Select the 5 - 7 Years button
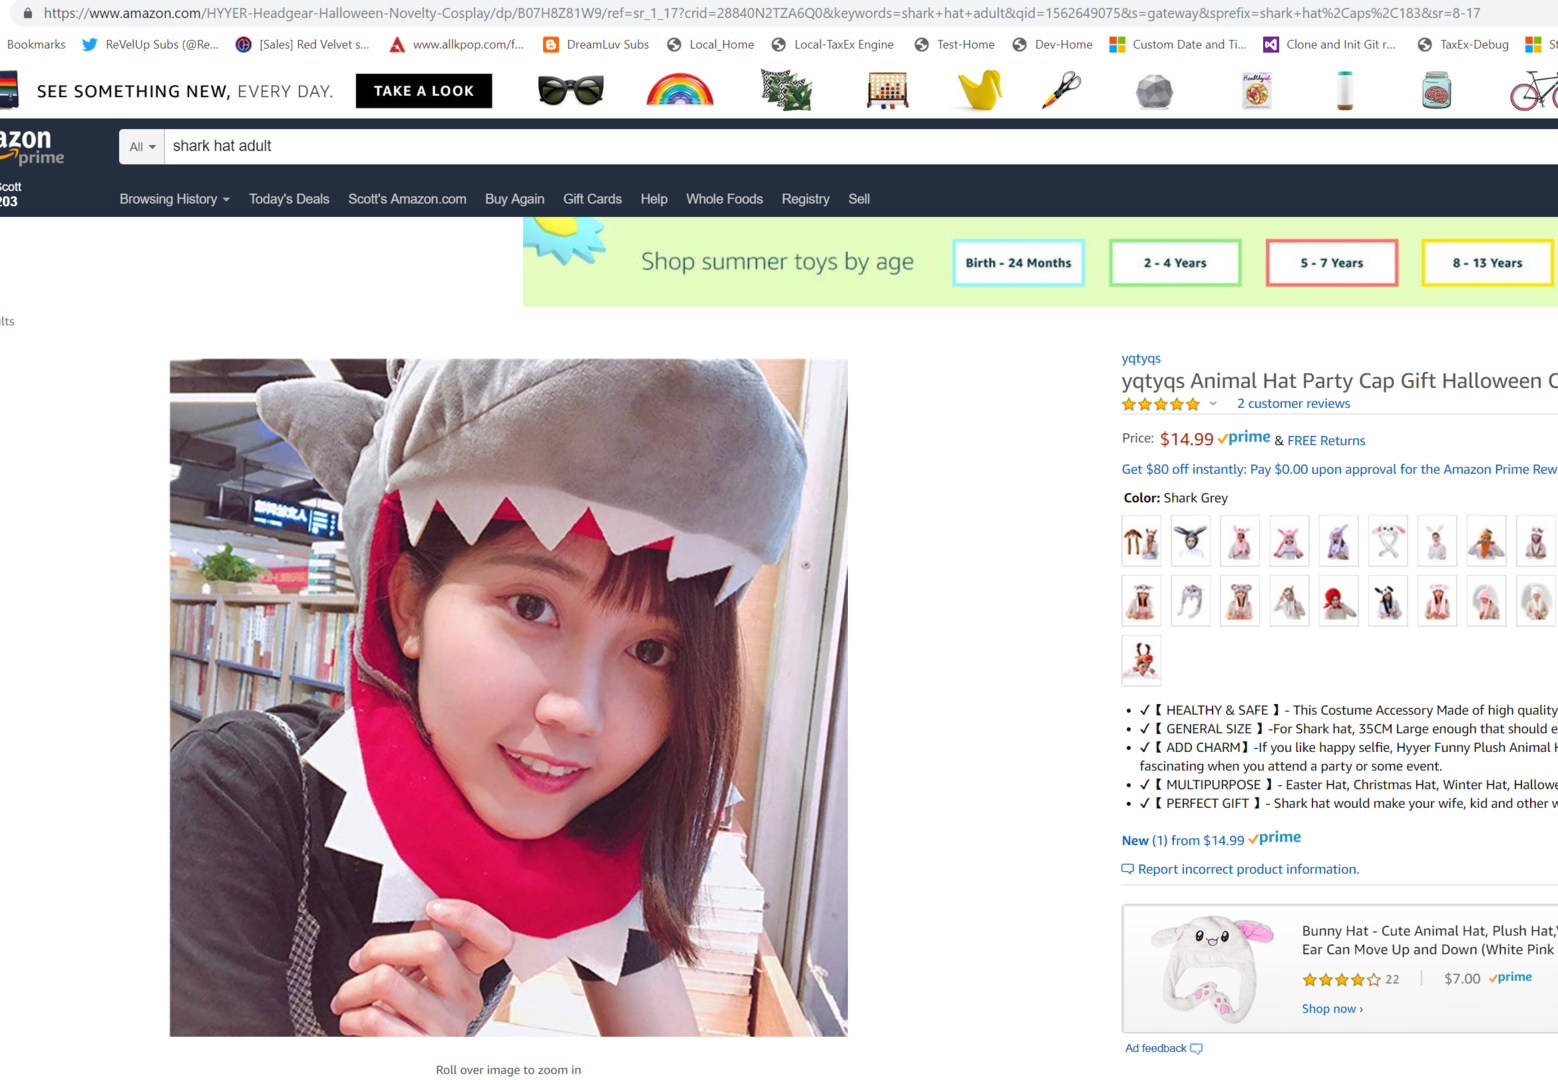The image size is (1558, 1080). tap(1332, 263)
